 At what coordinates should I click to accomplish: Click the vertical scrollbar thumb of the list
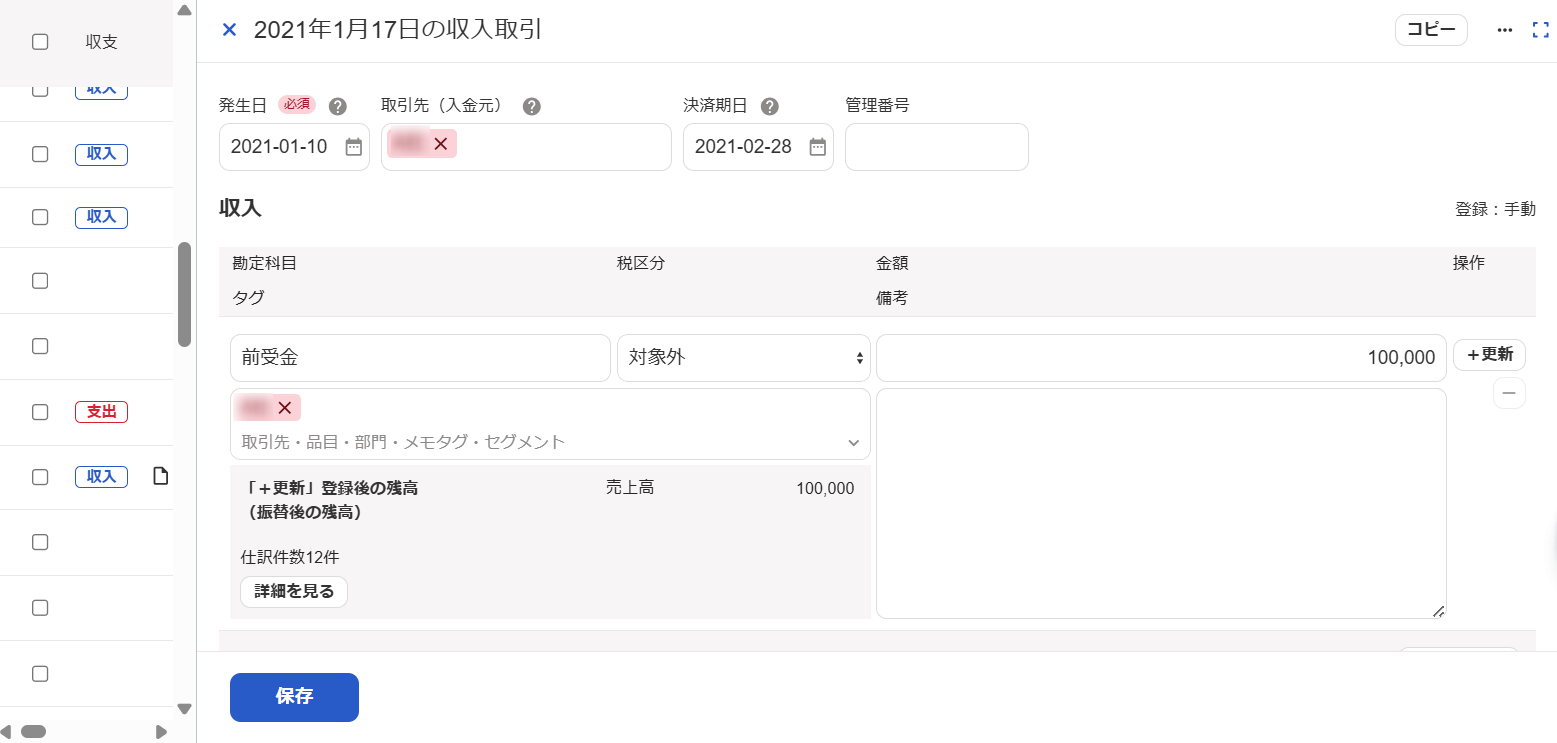click(x=184, y=294)
